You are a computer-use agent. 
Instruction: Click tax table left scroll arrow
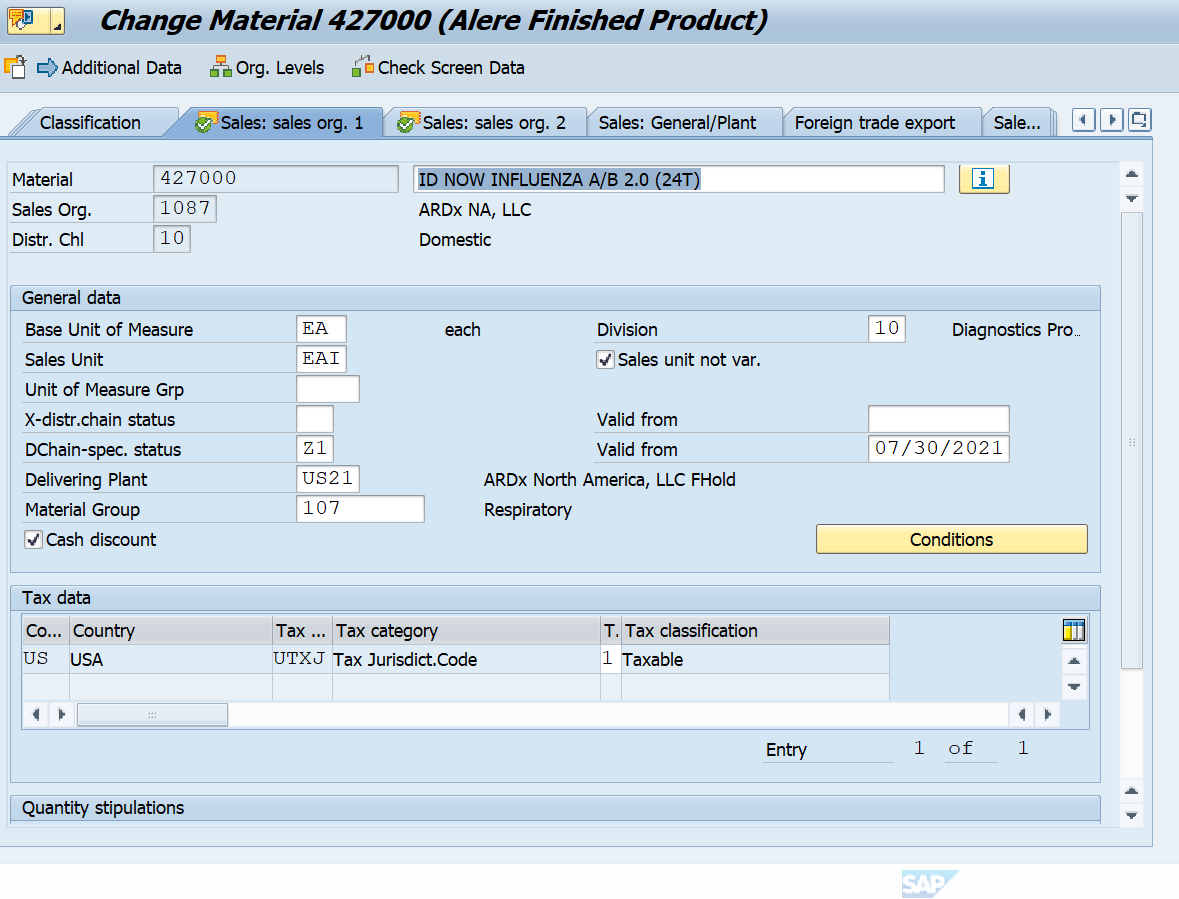pyautogui.click(x=35, y=715)
